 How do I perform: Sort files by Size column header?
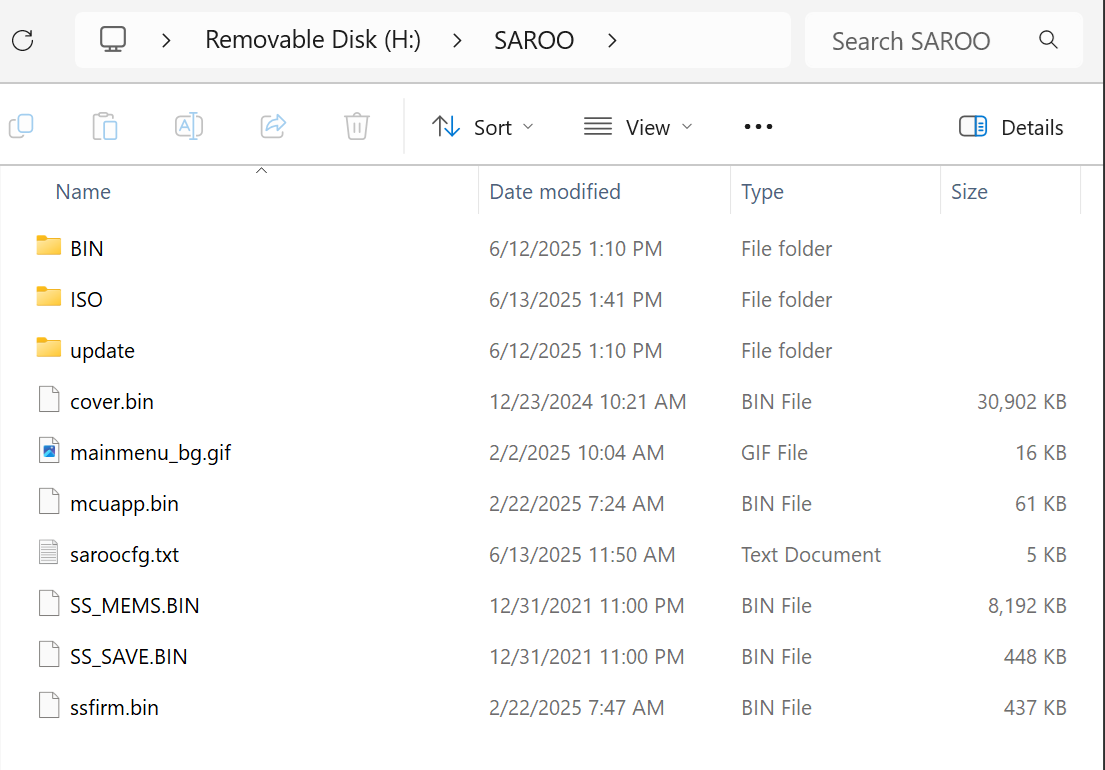pyautogui.click(x=969, y=192)
